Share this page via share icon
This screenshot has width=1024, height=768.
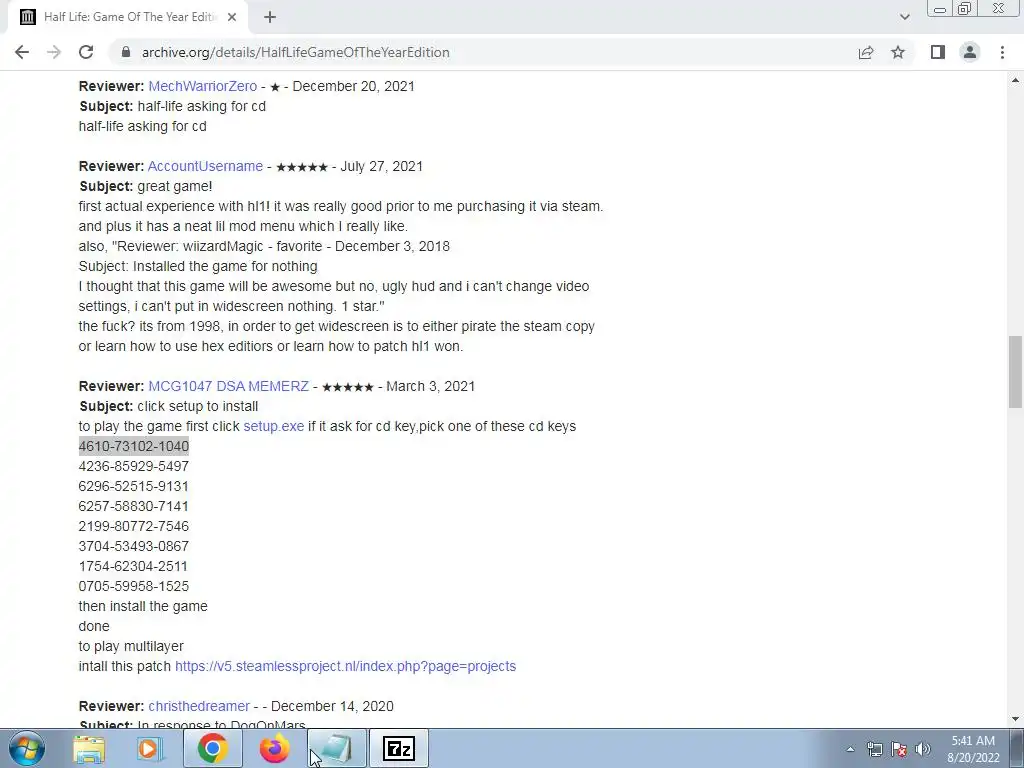(x=866, y=52)
